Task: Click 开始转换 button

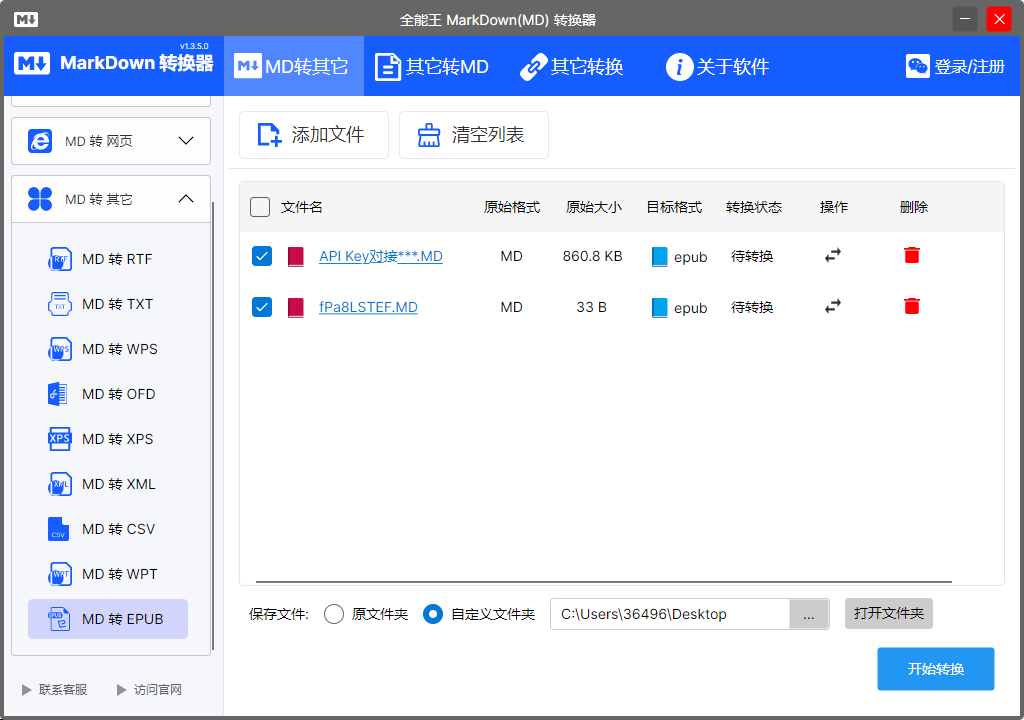Action: click(936, 669)
